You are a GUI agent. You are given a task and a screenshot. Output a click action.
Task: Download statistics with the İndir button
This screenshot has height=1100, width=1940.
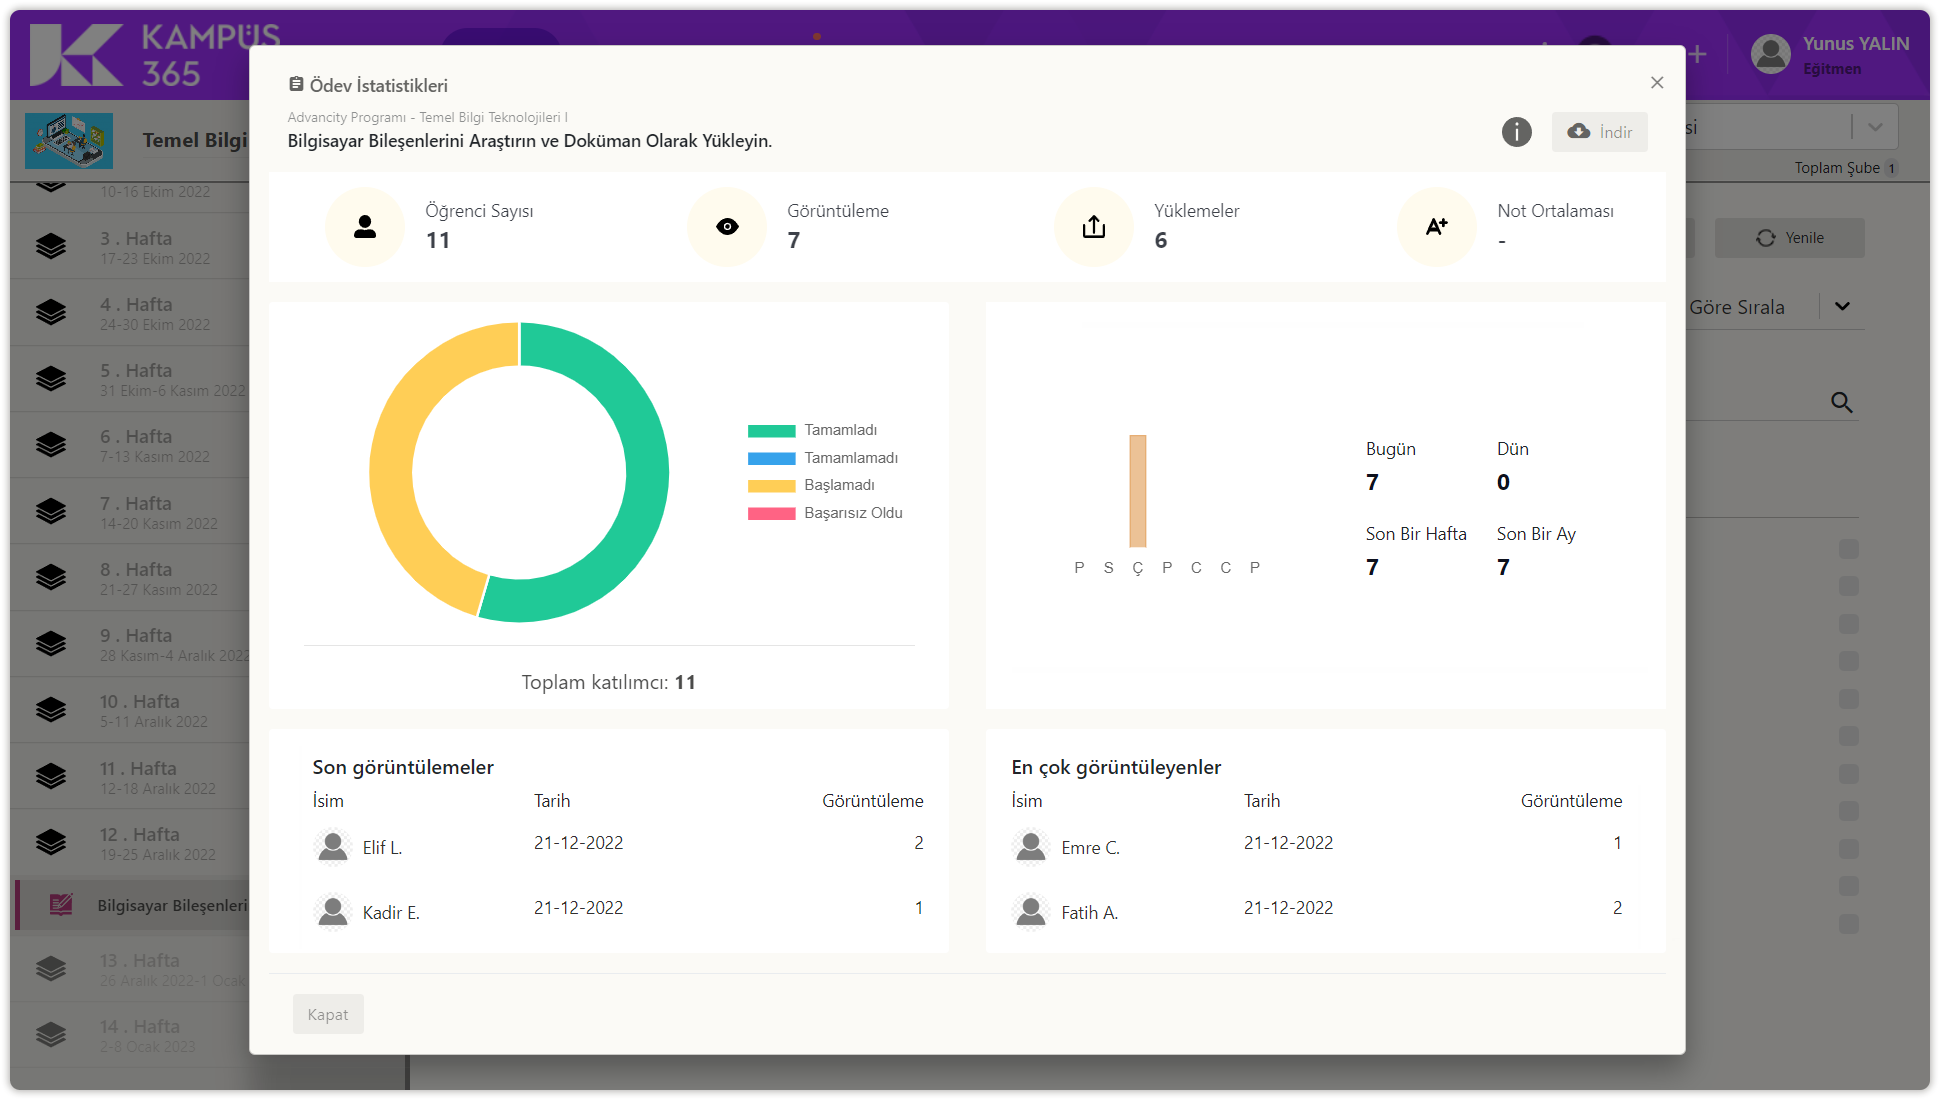pyautogui.click(x=1600, y=132)
